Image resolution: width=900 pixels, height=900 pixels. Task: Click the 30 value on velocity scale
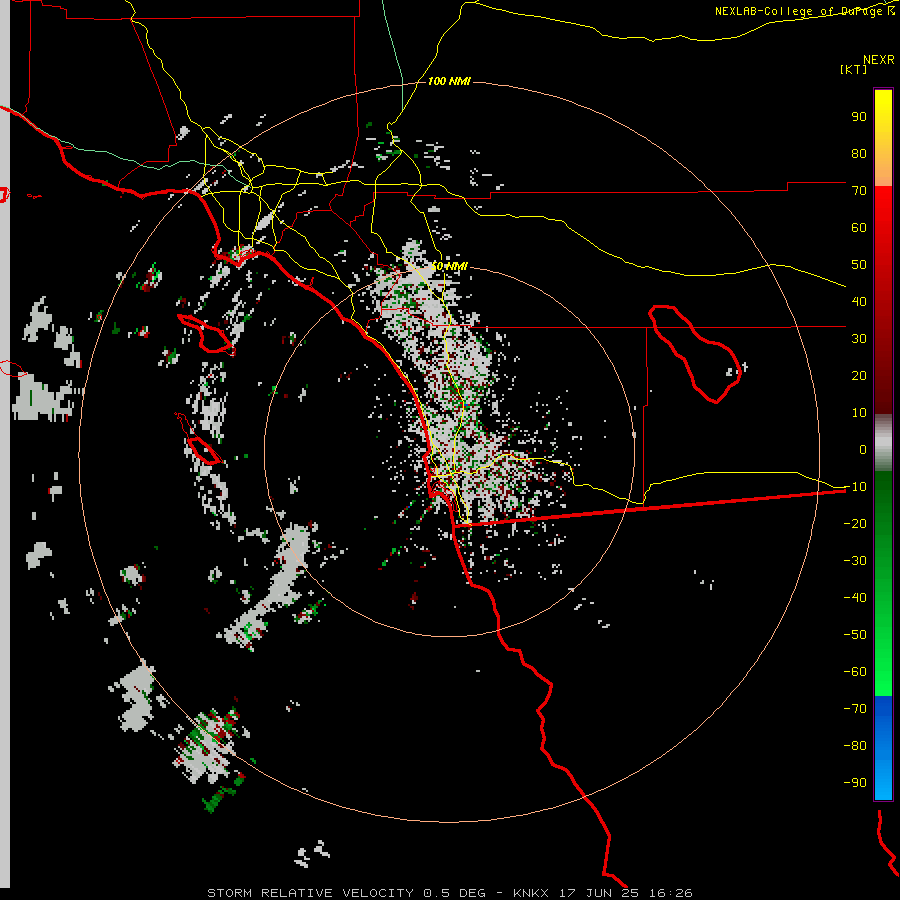pos(859,339)
